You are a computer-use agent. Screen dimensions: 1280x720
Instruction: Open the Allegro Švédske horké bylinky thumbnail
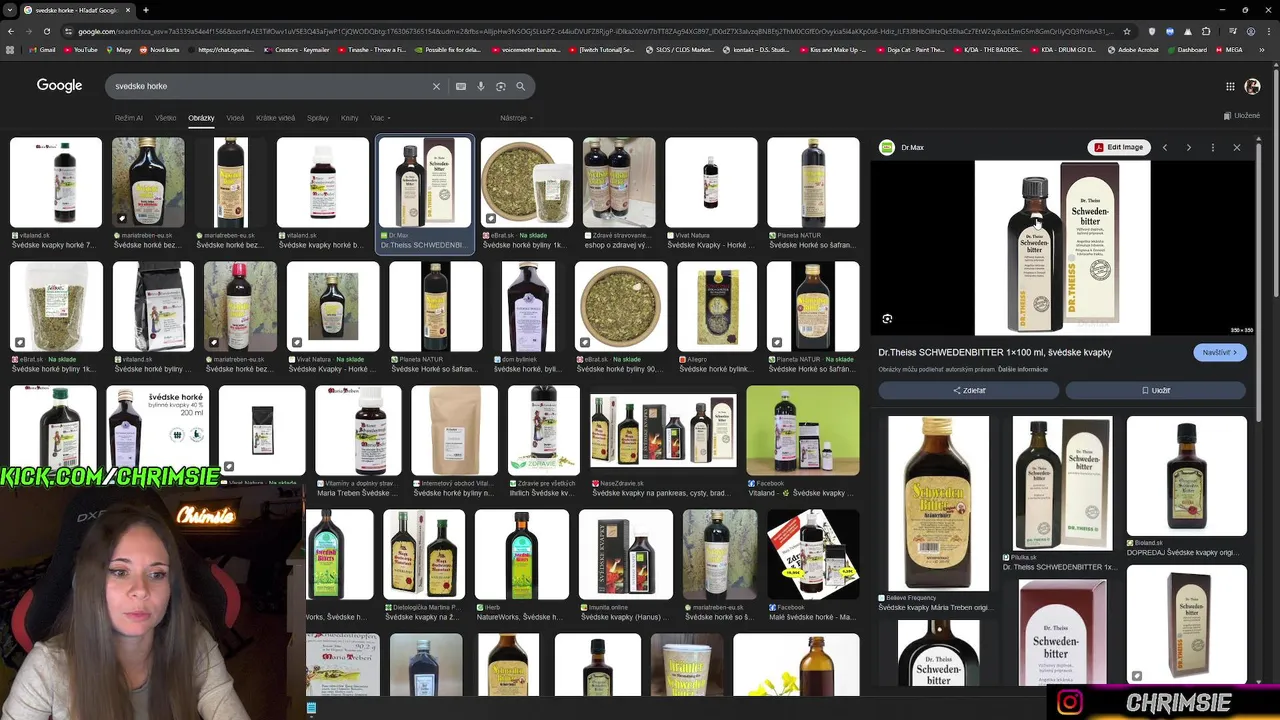(718, 306)
